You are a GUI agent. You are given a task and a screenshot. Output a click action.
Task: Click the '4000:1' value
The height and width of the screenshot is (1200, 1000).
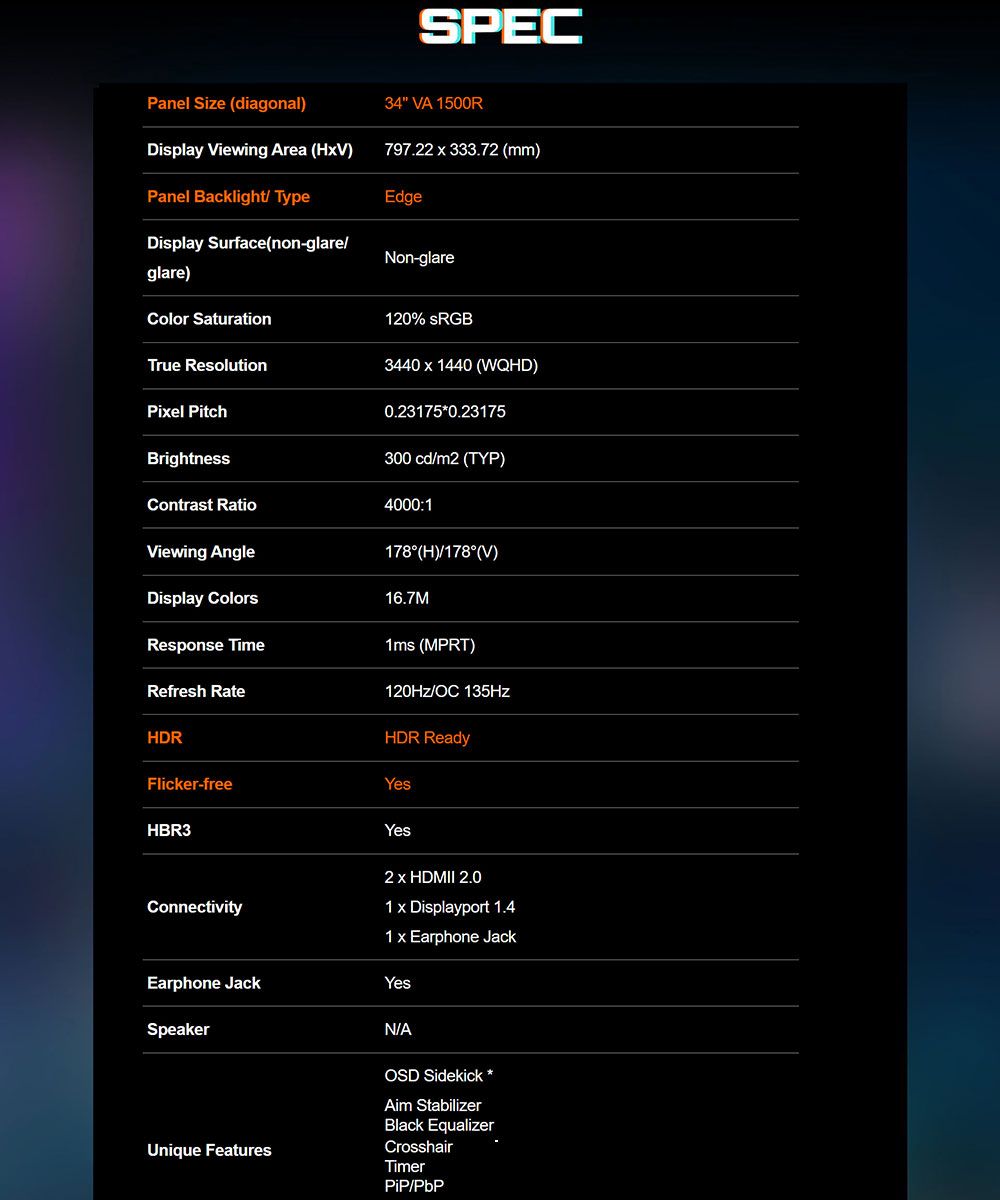point(408,505)
